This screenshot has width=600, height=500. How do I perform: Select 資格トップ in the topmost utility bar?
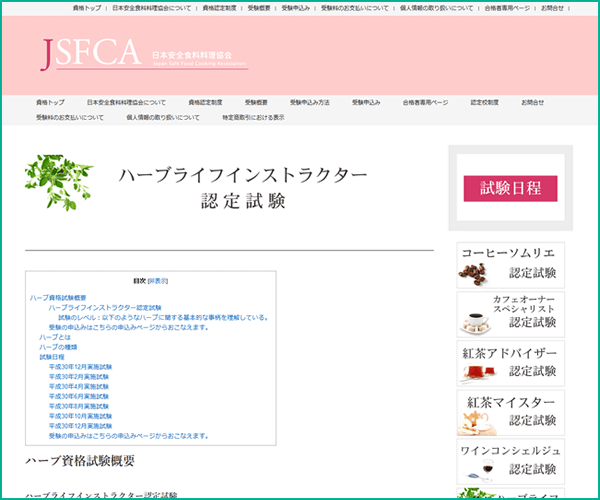click(x=87, y=8)
